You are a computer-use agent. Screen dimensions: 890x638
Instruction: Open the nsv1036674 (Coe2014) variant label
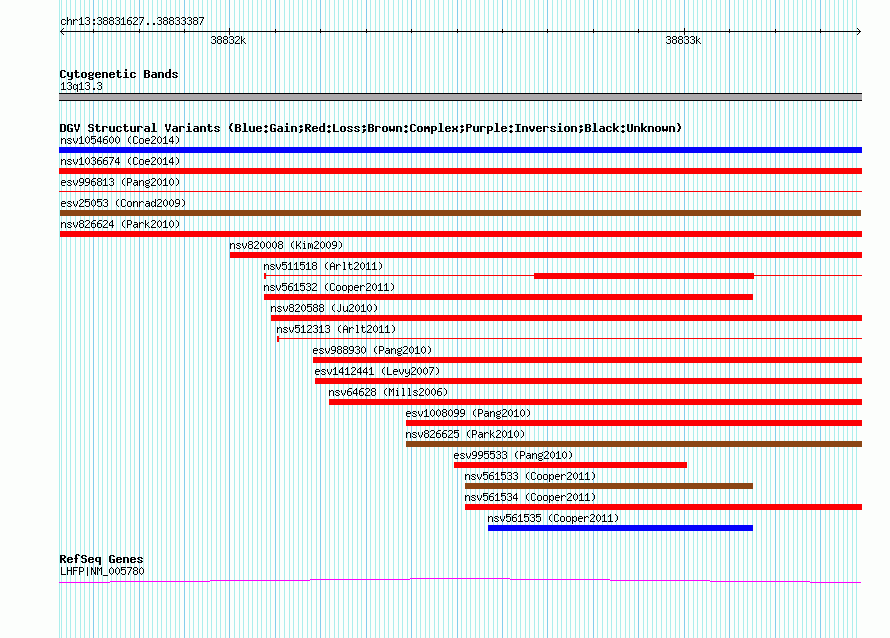[x=120, y=161]
